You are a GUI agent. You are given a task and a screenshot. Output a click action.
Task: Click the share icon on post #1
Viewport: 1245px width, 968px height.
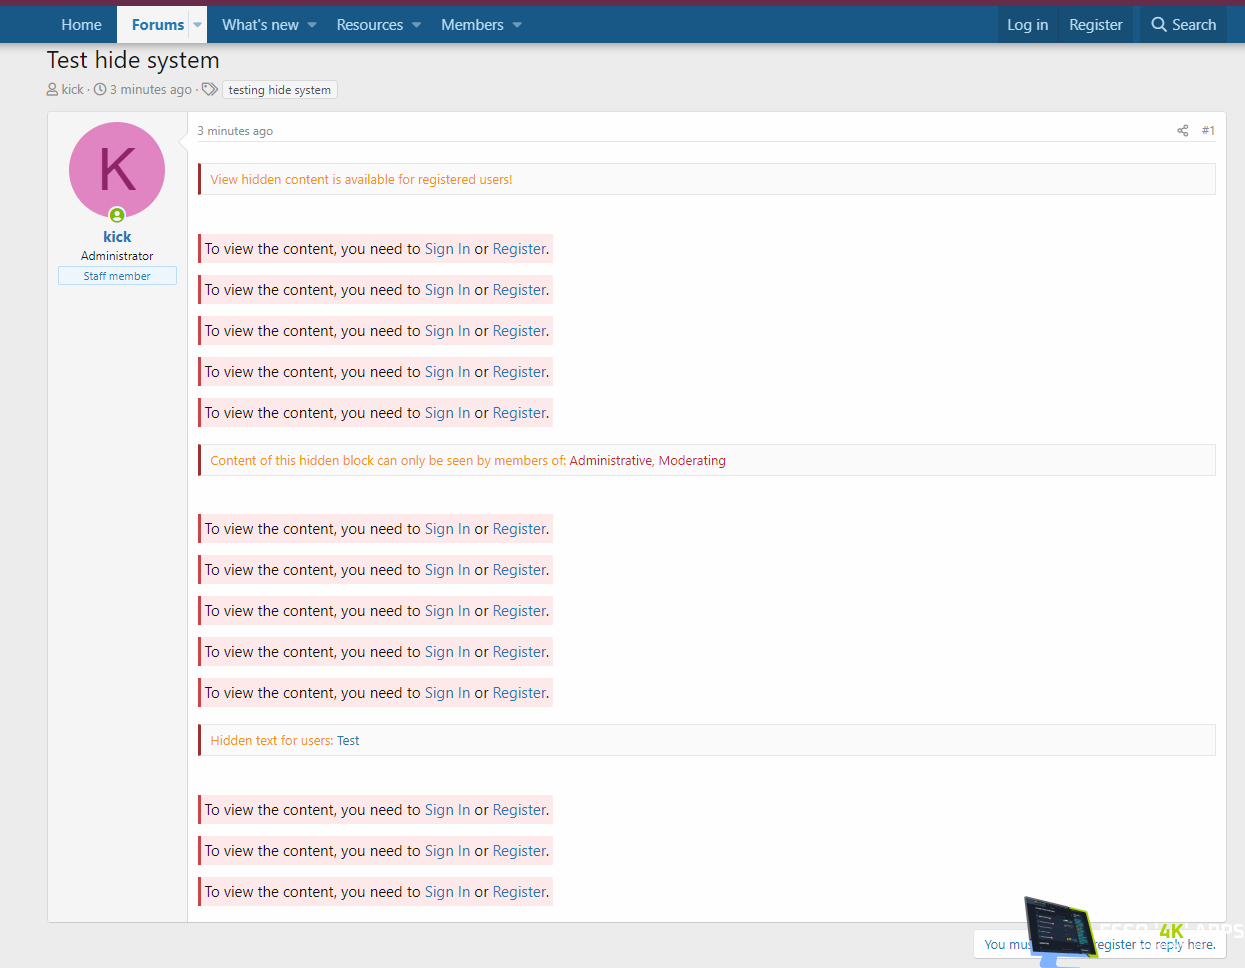(x=1182, y=131)
